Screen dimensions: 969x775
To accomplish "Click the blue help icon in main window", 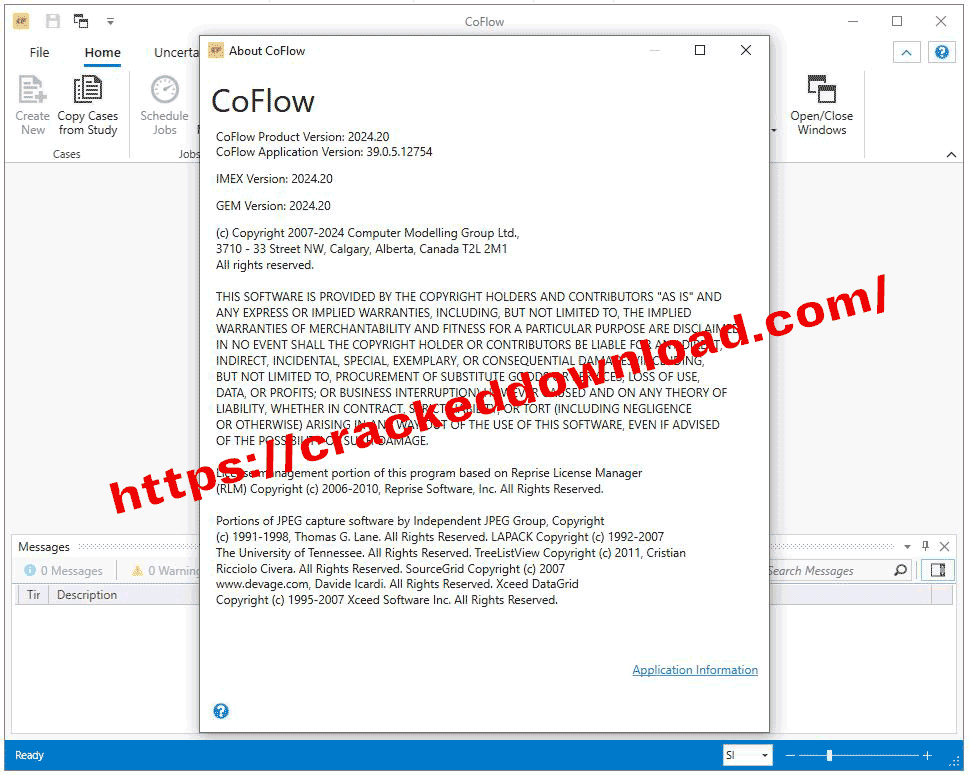I will (x=942, y=52).
